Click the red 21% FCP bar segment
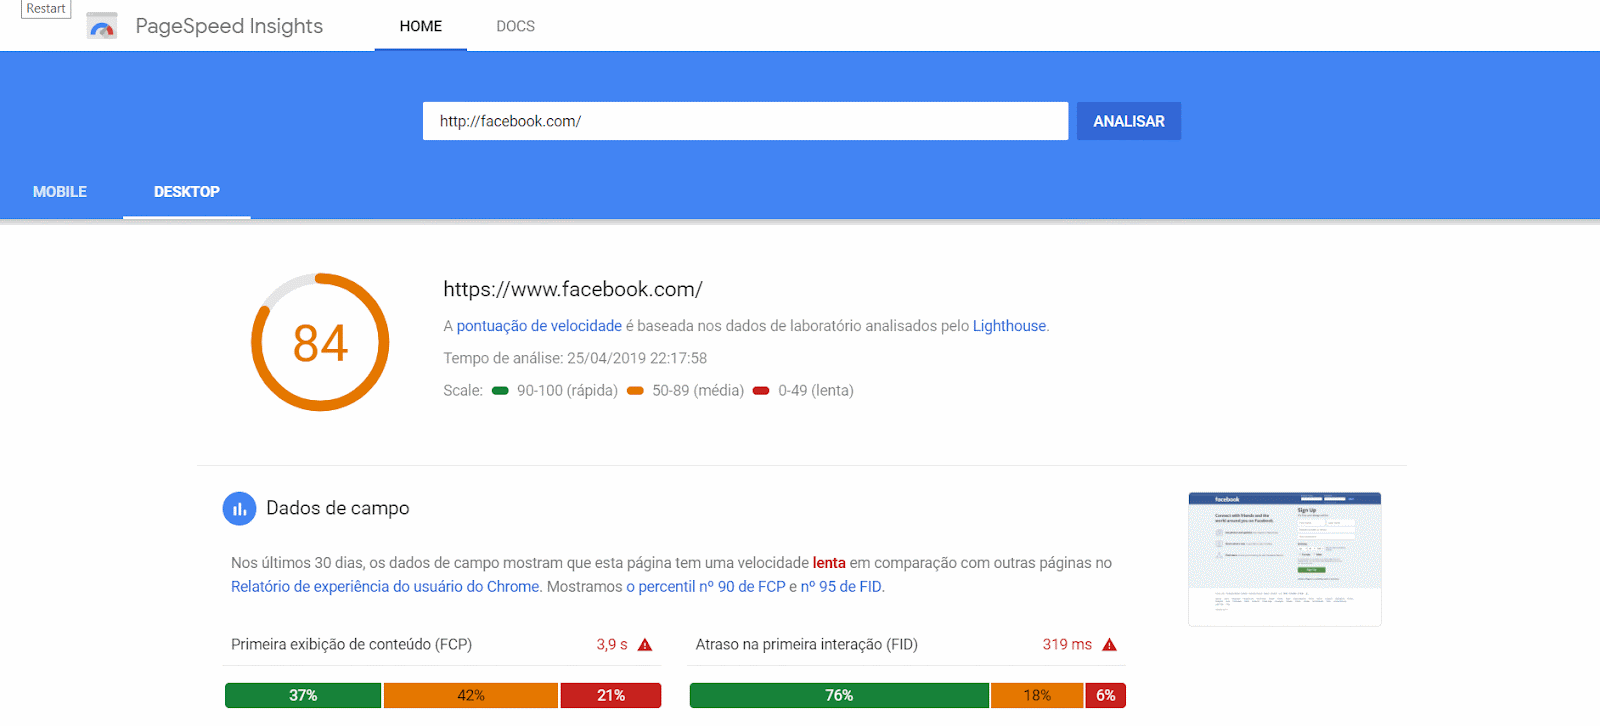The width and height of the screenshot is (1600, 726). coord(611,696)
